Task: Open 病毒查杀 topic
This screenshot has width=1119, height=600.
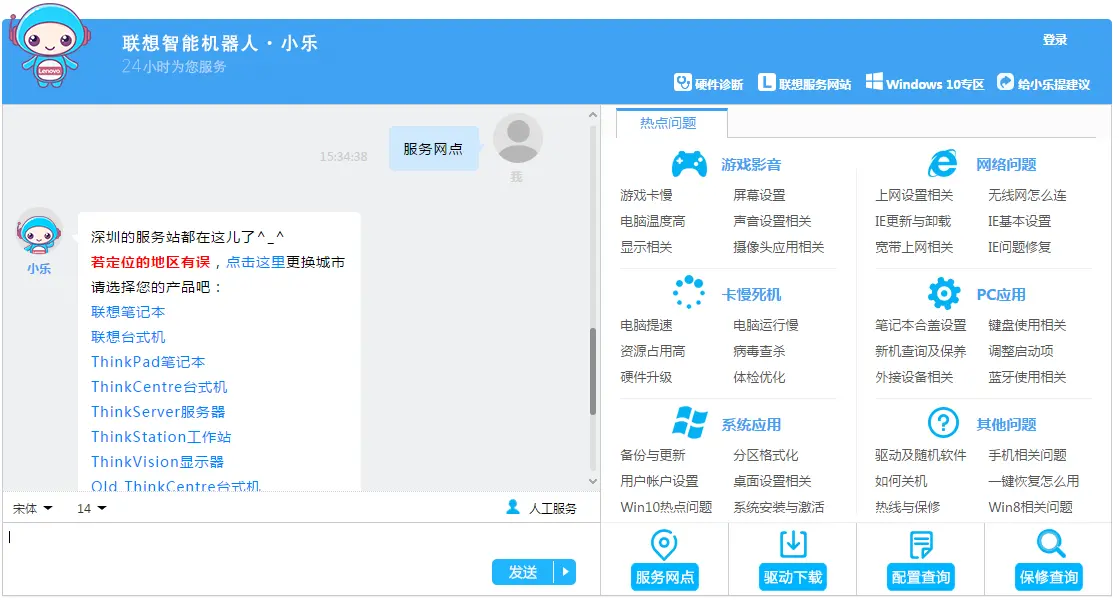Action: (x=759, y=351)
